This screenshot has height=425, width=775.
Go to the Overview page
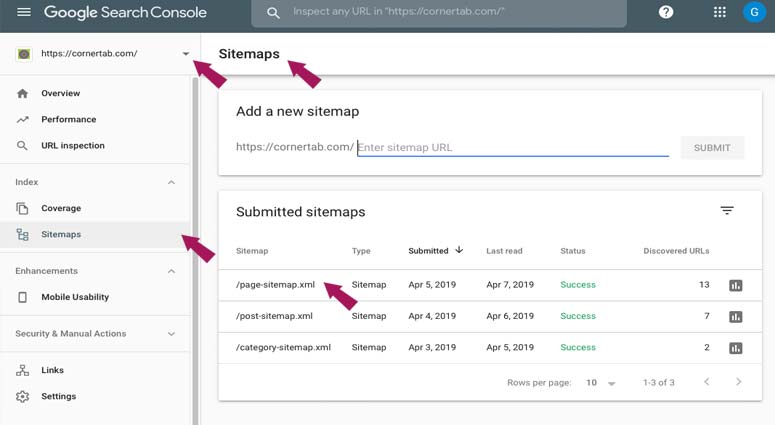(x=60, y=93)
